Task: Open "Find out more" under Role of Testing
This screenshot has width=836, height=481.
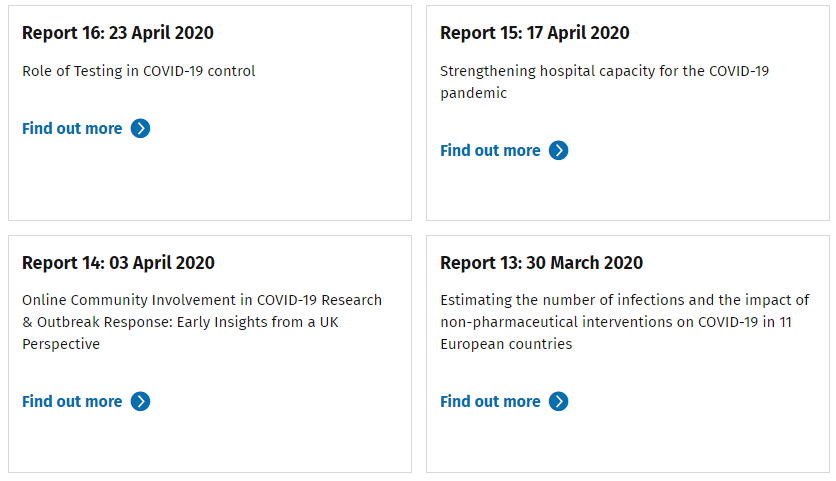Action: click(x=72, y=128)
